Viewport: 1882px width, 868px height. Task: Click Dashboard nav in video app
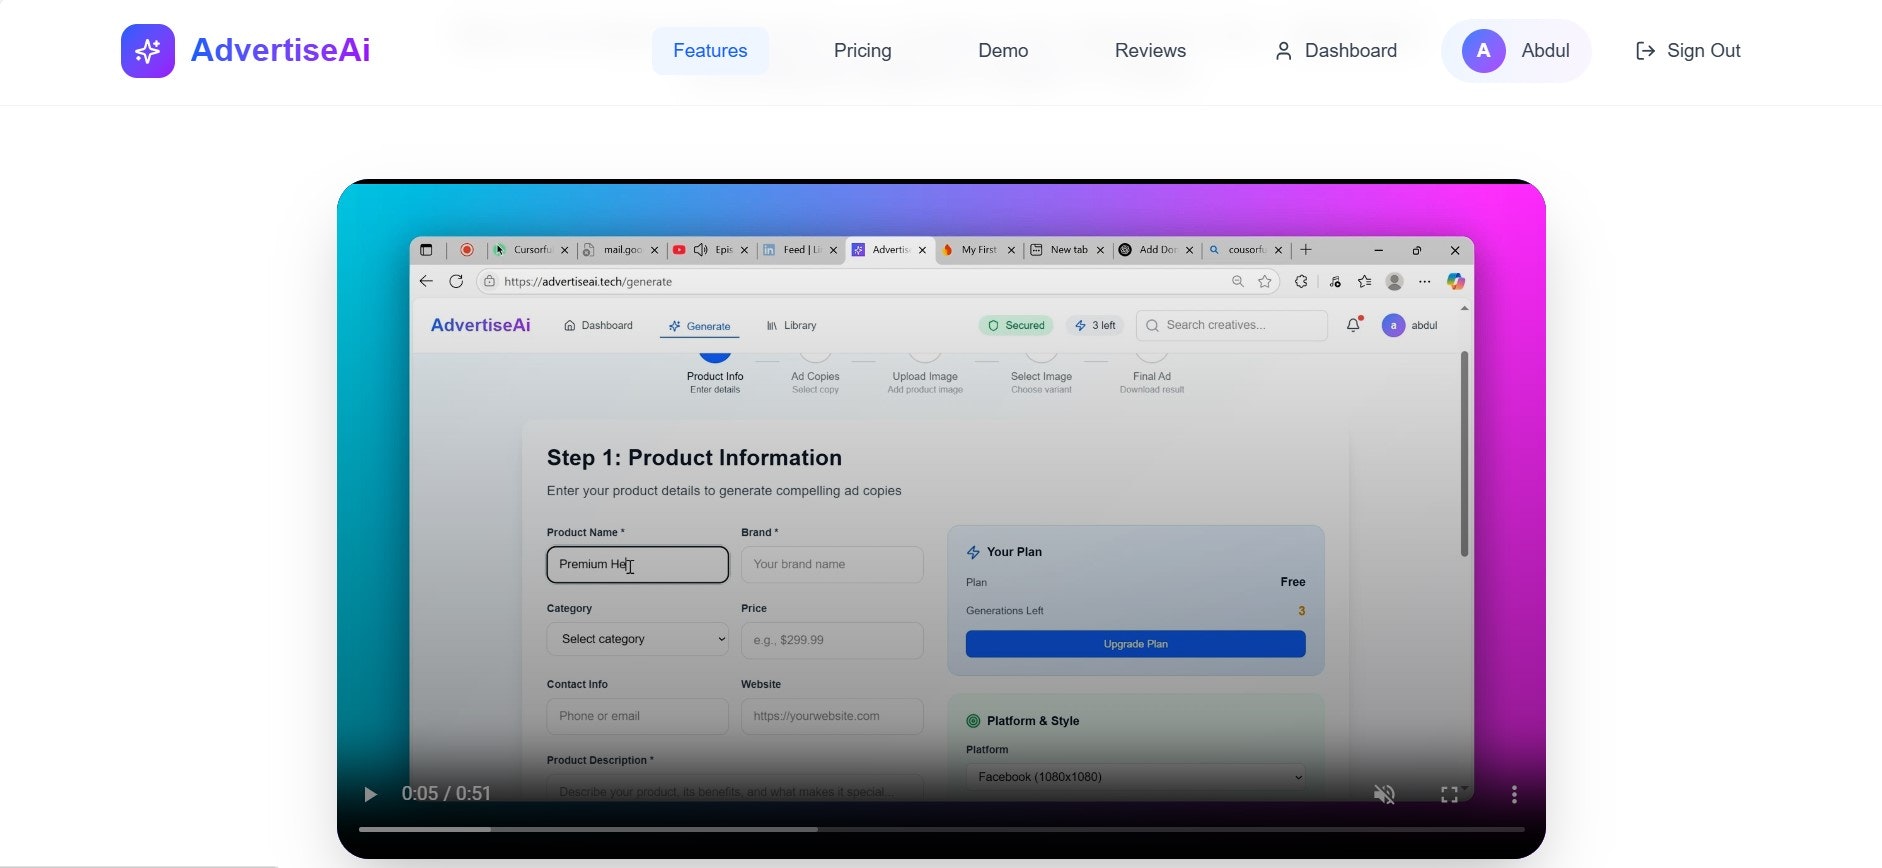pyautogui.click(x=598, y=326)
